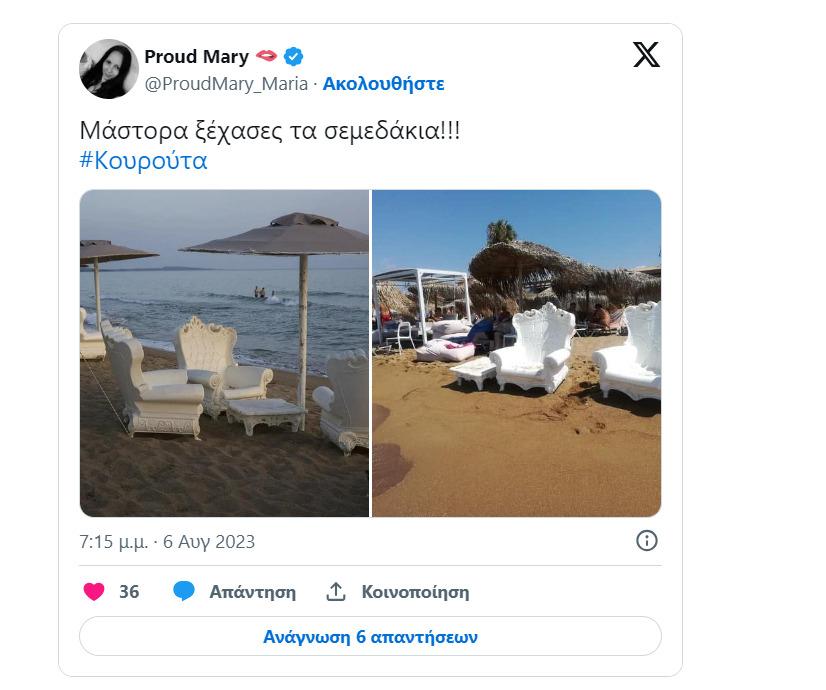826x690 pixels.
Task: Open the #Κουρούτα hashtag link
Action: coord(143,161)
